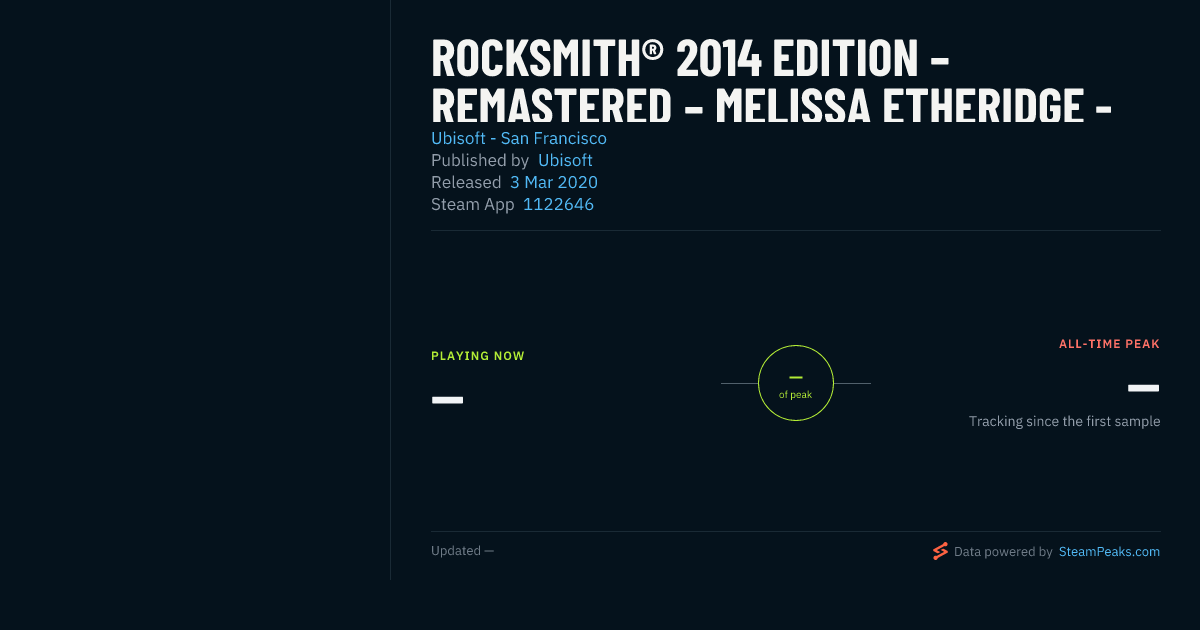Click the Steam App label
1200x630 pixels.
(x=473, y=204)
